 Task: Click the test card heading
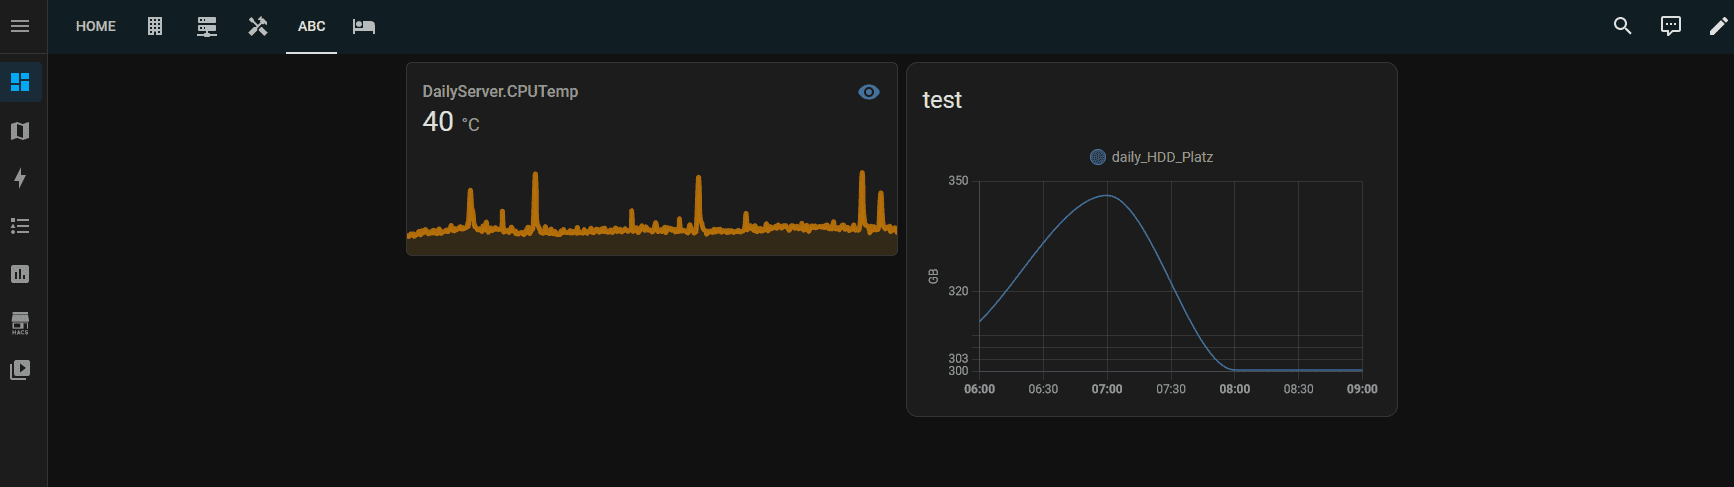(942, 100)
